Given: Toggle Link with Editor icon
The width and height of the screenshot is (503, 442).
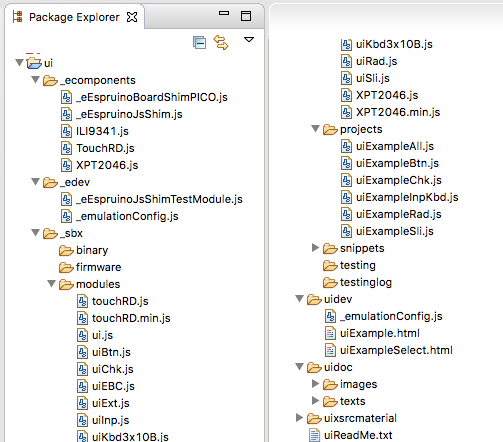Looking at the screenshot, I should 221,43.
